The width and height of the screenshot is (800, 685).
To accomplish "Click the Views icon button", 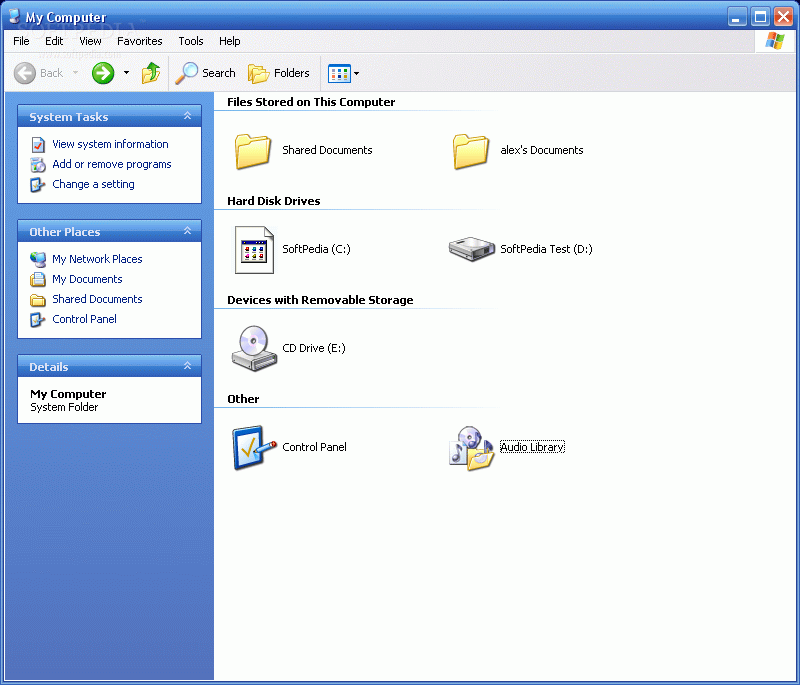I will click(x=339, y=73).
